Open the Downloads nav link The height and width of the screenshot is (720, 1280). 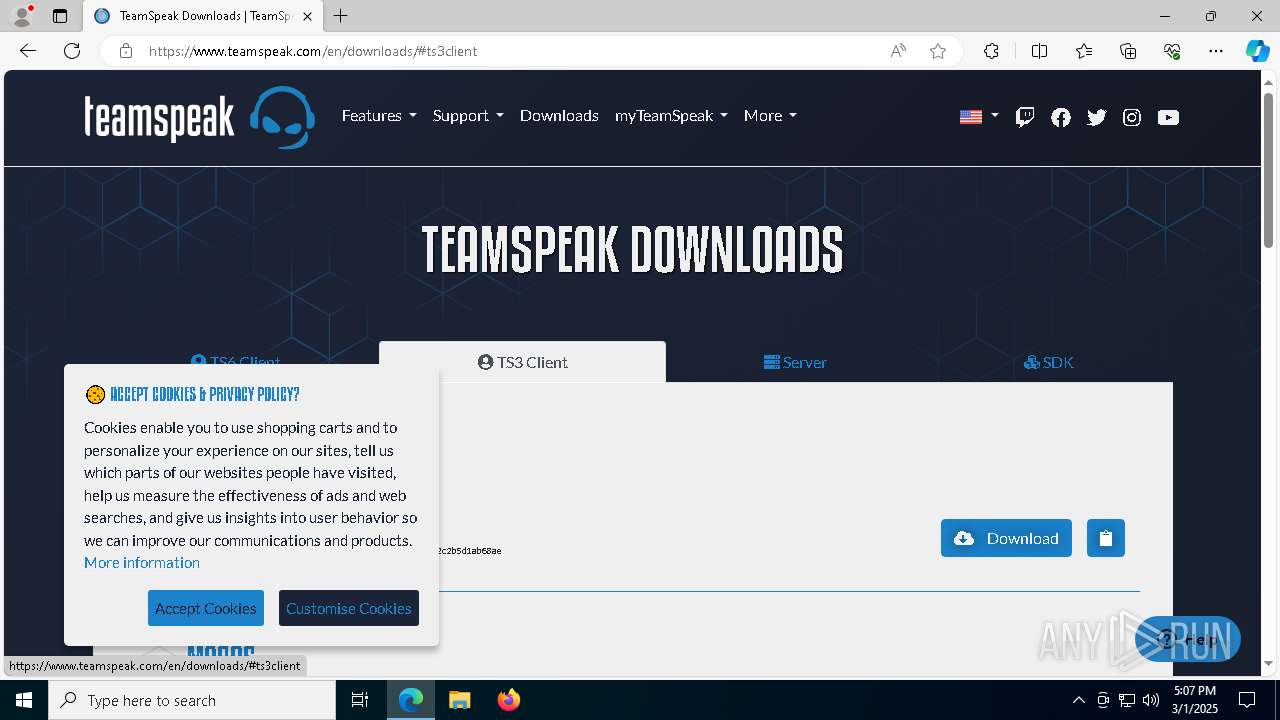[x=559, y=116]
